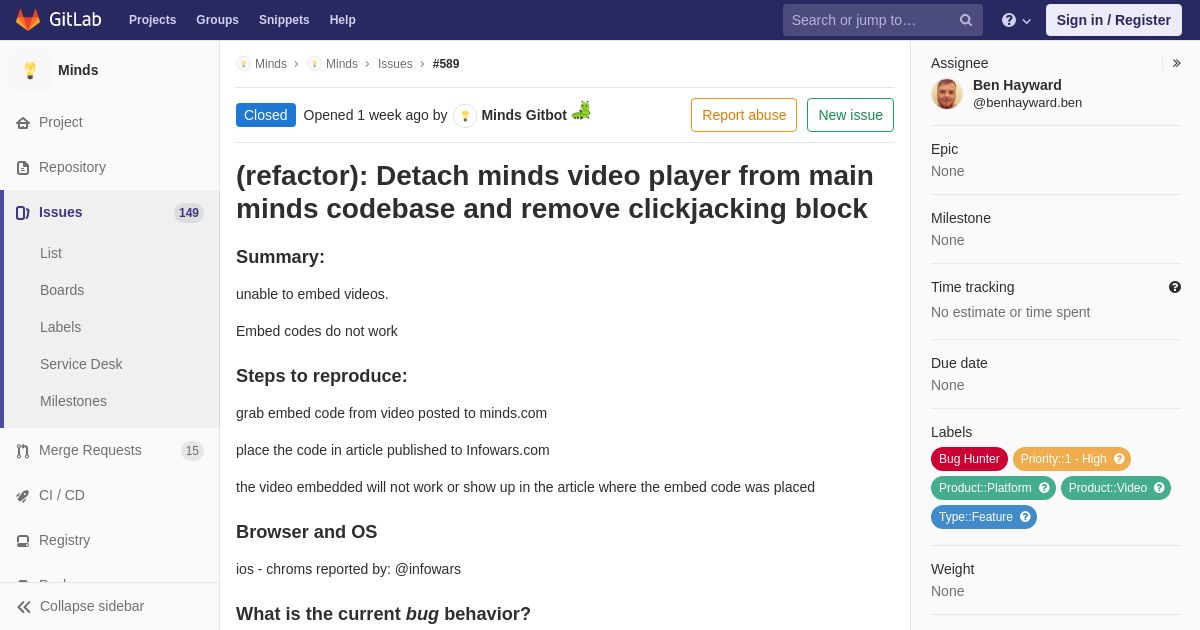Viewport: 1200px width, 630px height.
Task: Open the Groups menu
Action: (217, 20)
